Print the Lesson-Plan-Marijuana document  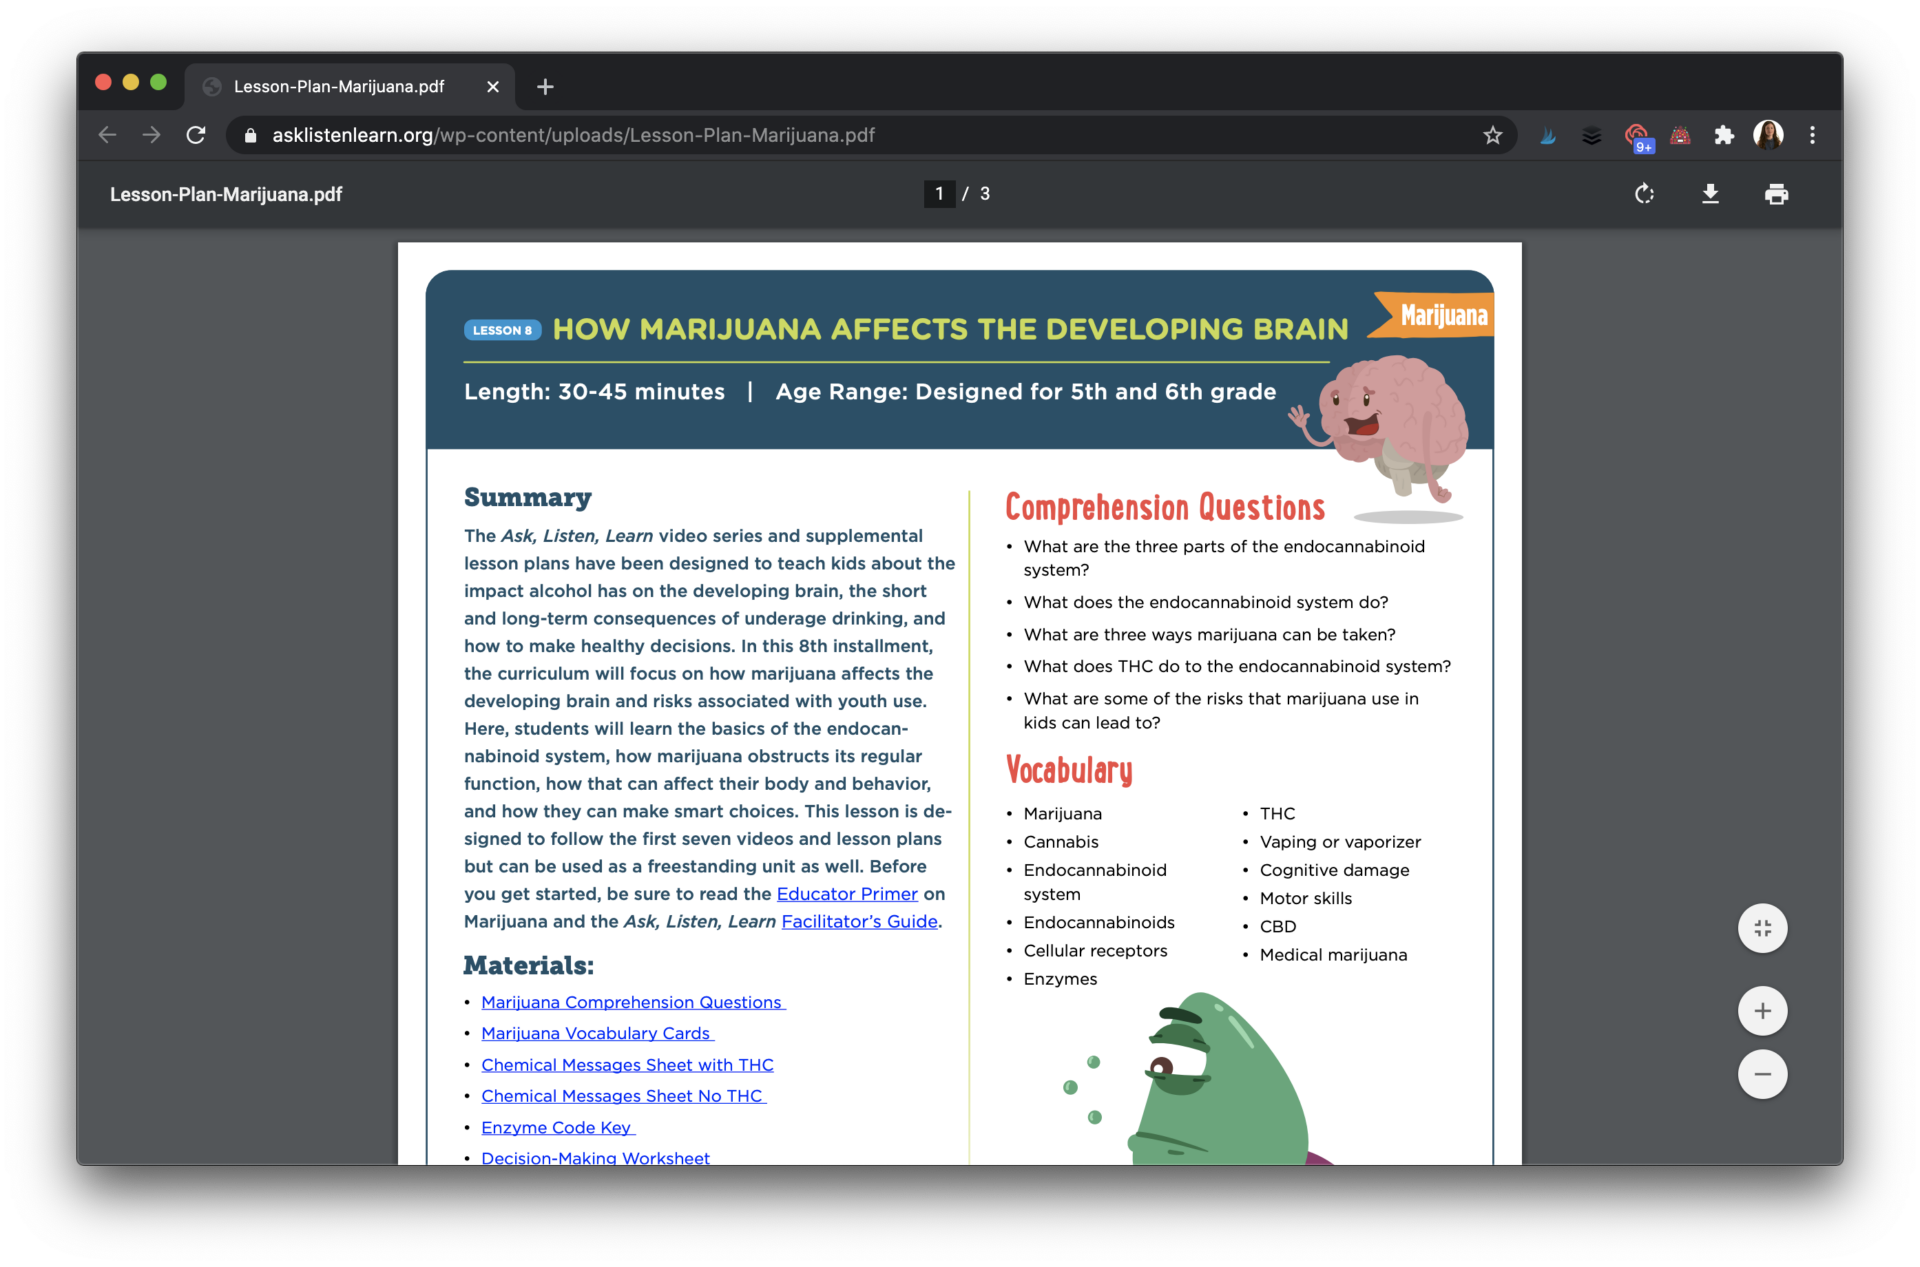1776,193
